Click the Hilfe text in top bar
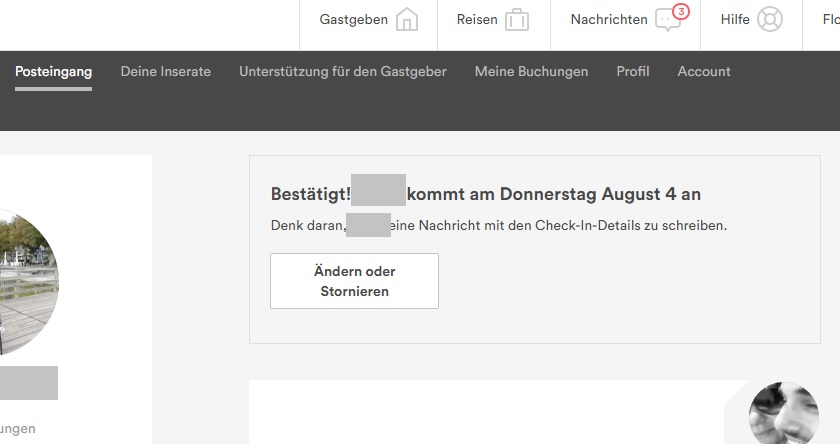Viewport: 840px width, 444px height. point(735,20)
